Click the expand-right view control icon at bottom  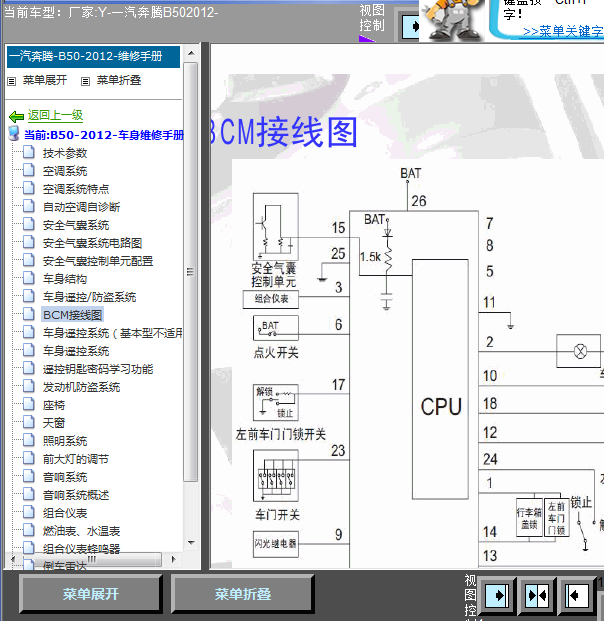pyautogui.click(x=497, y=595)
